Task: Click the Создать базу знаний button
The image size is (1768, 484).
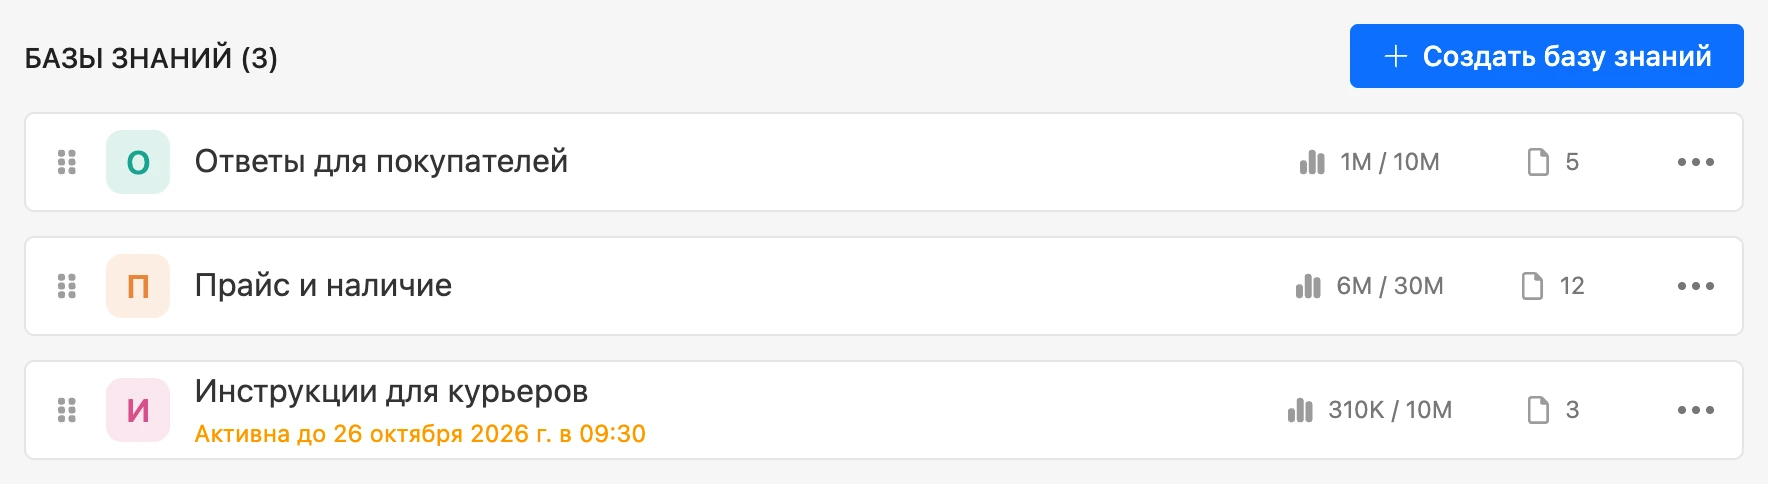Action: click(1546, 56)
